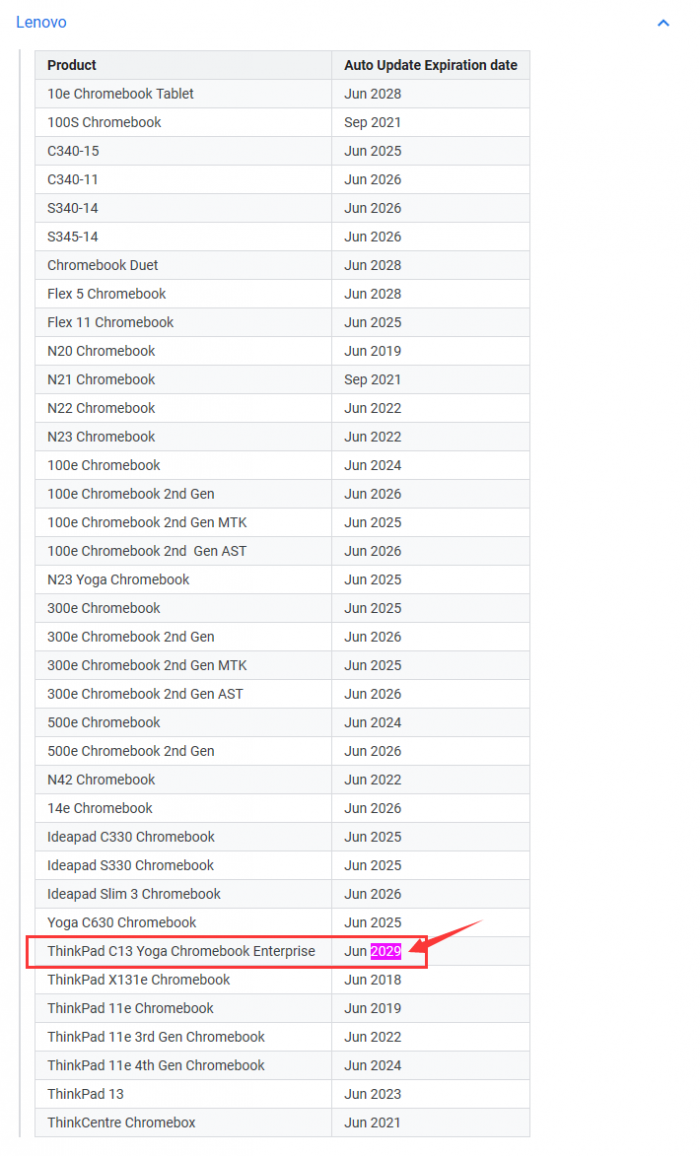Screen dimensions: 700x1156
Task: Click Sep 2021 date for N21 Chromebook
Action: pyautogui.click(x=373, y=380)
